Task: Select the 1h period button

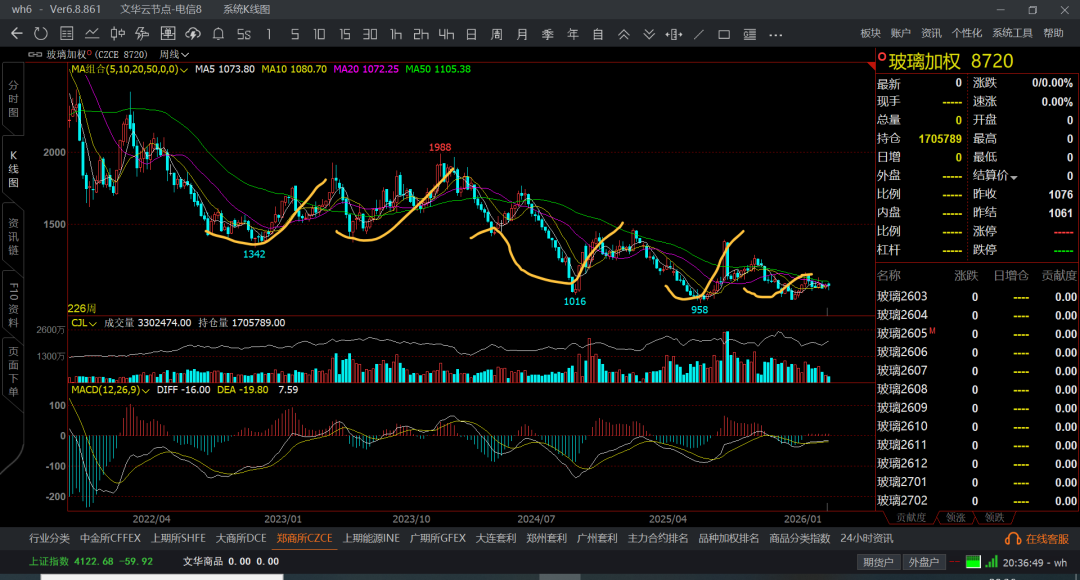Action: pos(396,34)
